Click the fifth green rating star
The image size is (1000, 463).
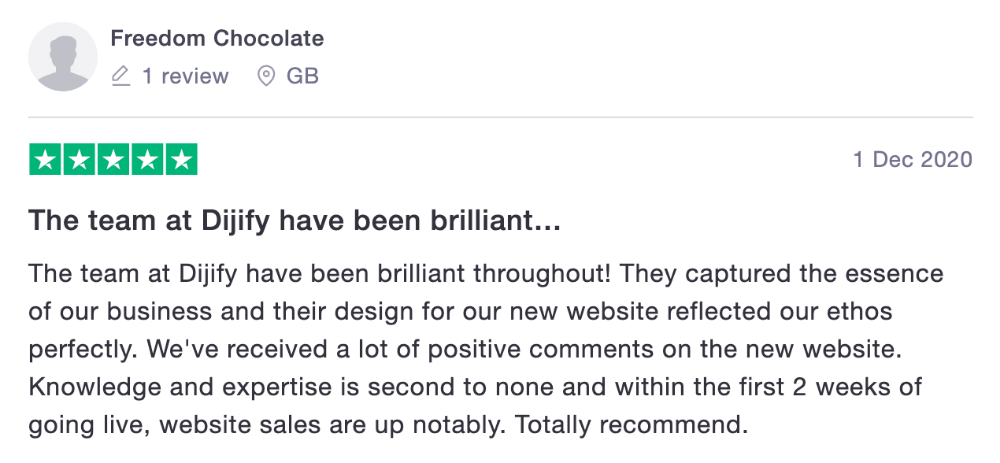pos(181,159)
